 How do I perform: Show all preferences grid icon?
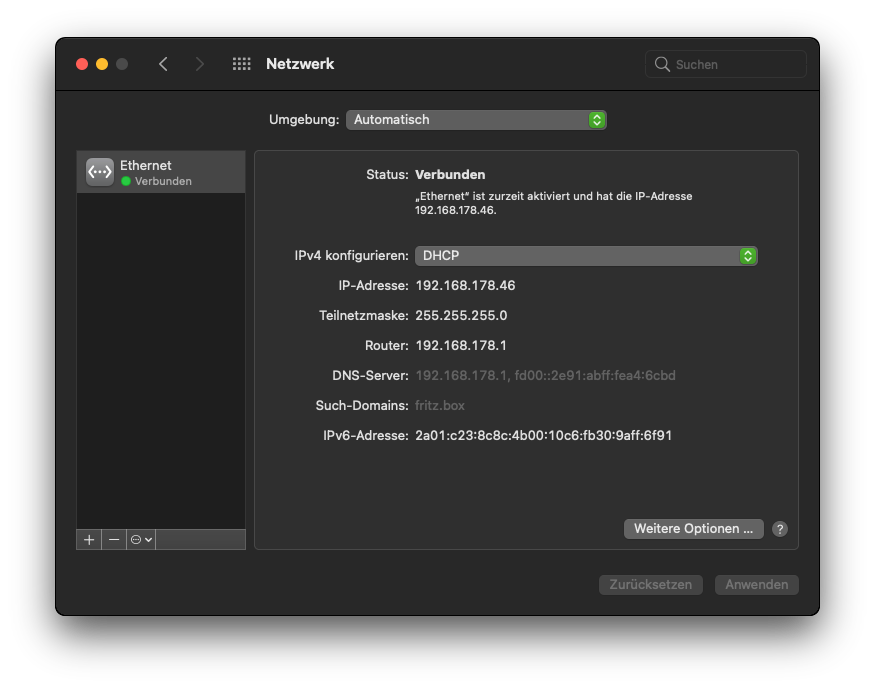point(241,64)
